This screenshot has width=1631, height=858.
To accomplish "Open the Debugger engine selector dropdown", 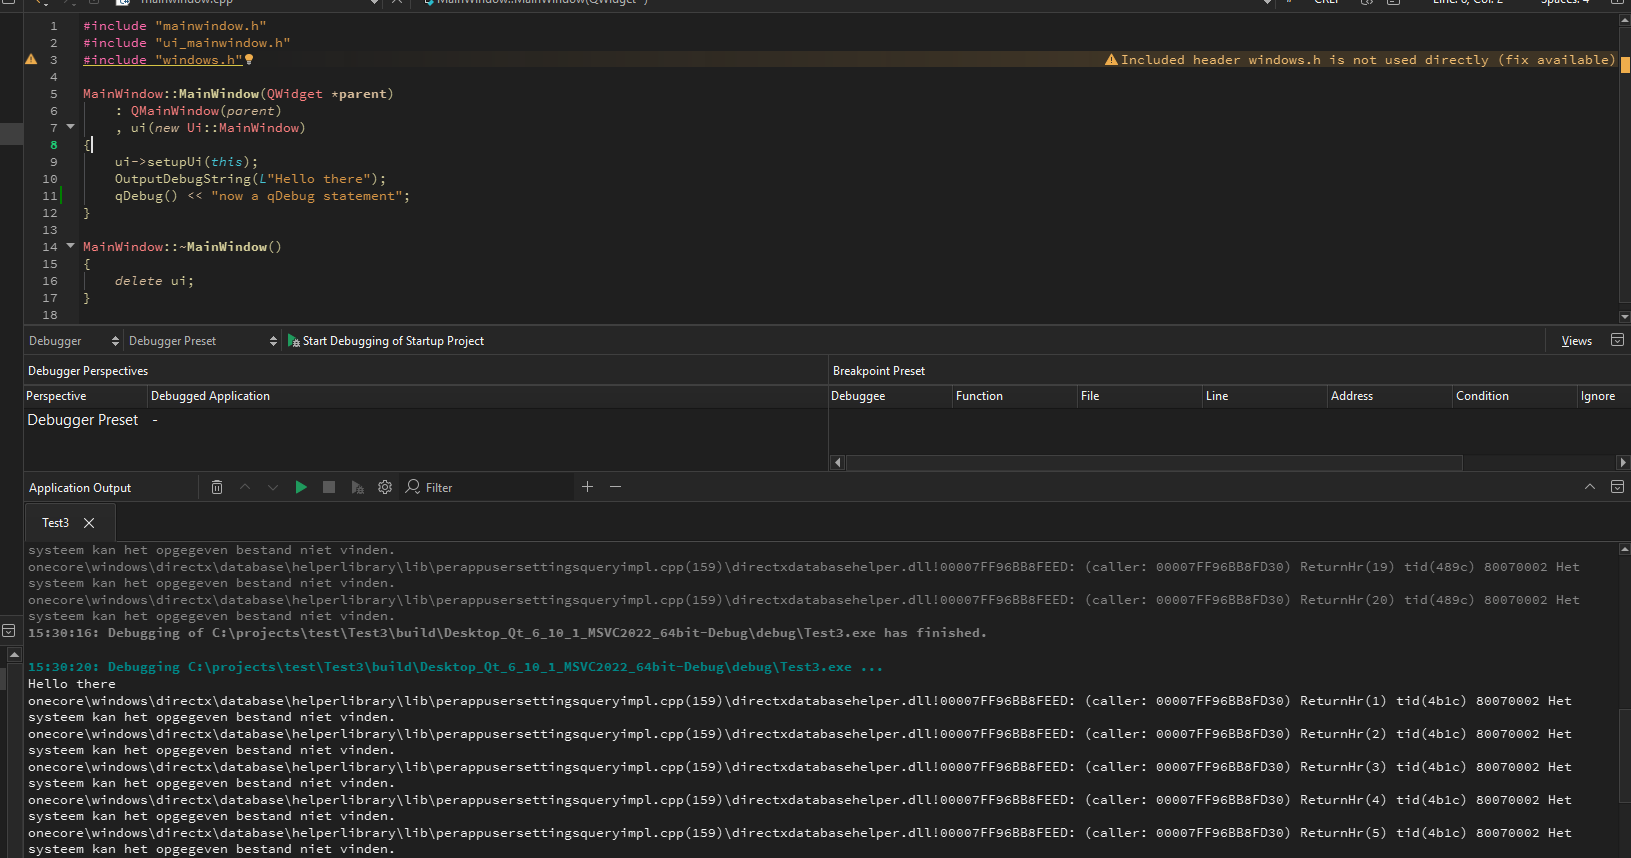I will pyautogui.click(x=74, y=341).
